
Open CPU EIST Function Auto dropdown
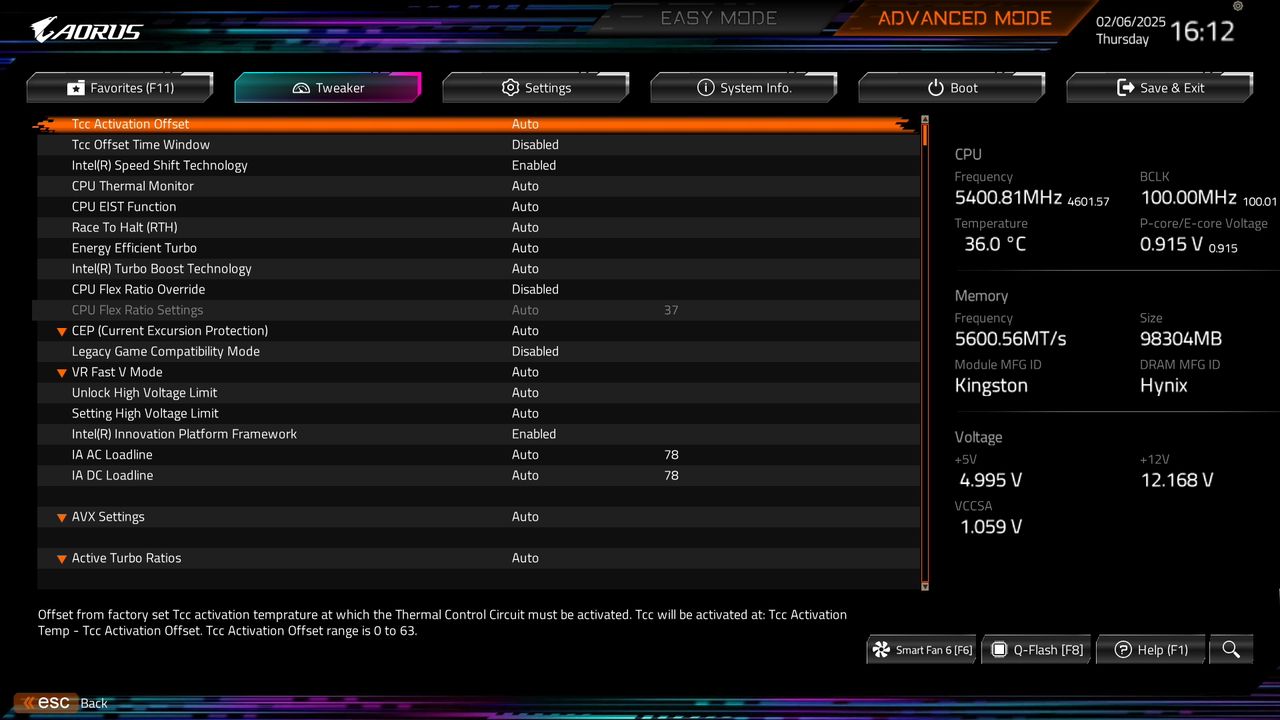coord(525,207)
